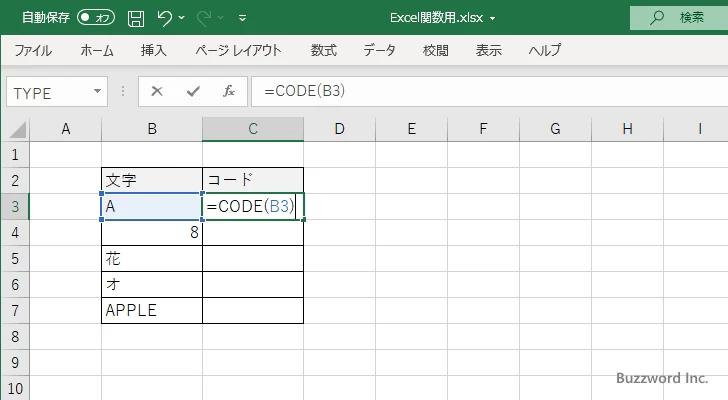This screenshot has width=728, height=400.
Task: Open Insert Function with fx icon
Action: (229, 91)
